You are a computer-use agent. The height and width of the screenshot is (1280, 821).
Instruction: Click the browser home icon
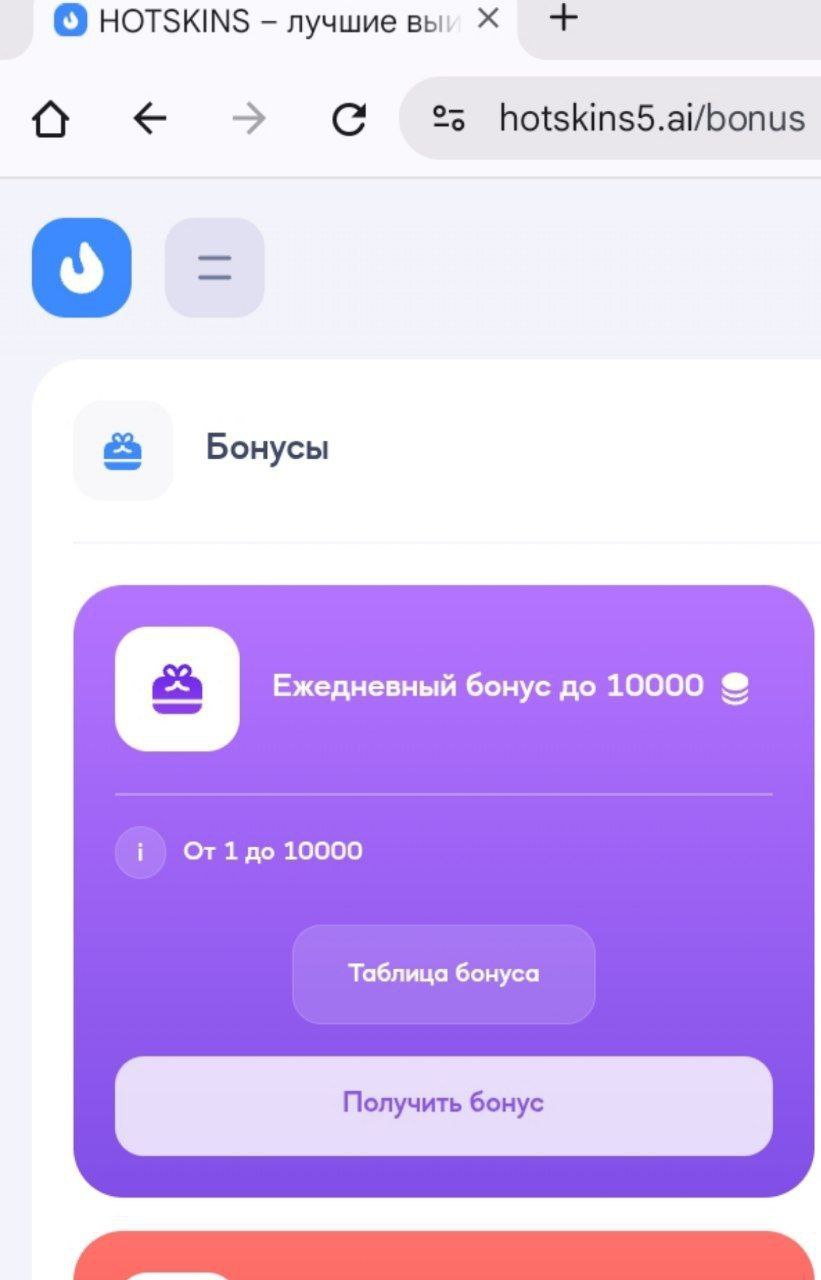[x=50, y=120]
